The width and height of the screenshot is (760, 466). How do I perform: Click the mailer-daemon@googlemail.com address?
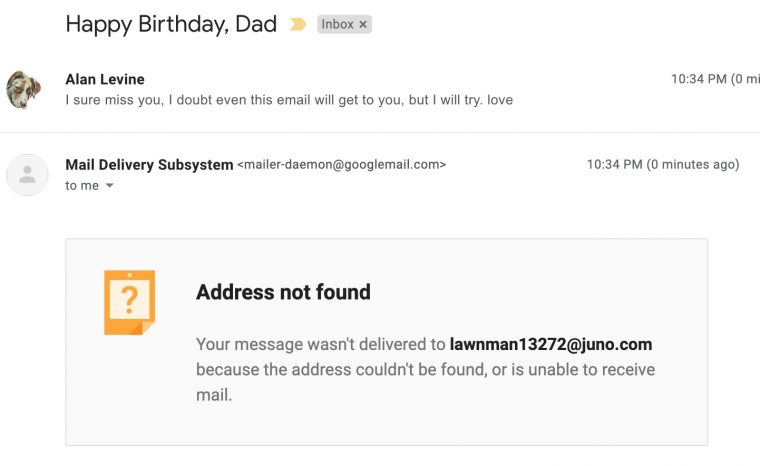pos(341,165)
